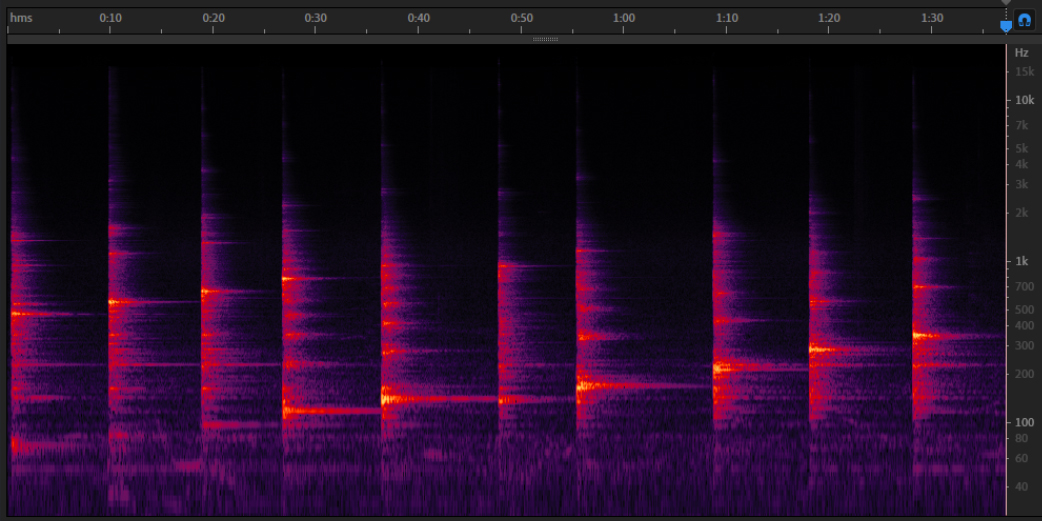Select the 1k frequency scale label
Viewport: 1042px width, 521px height.
click(x=1023, y=261)
